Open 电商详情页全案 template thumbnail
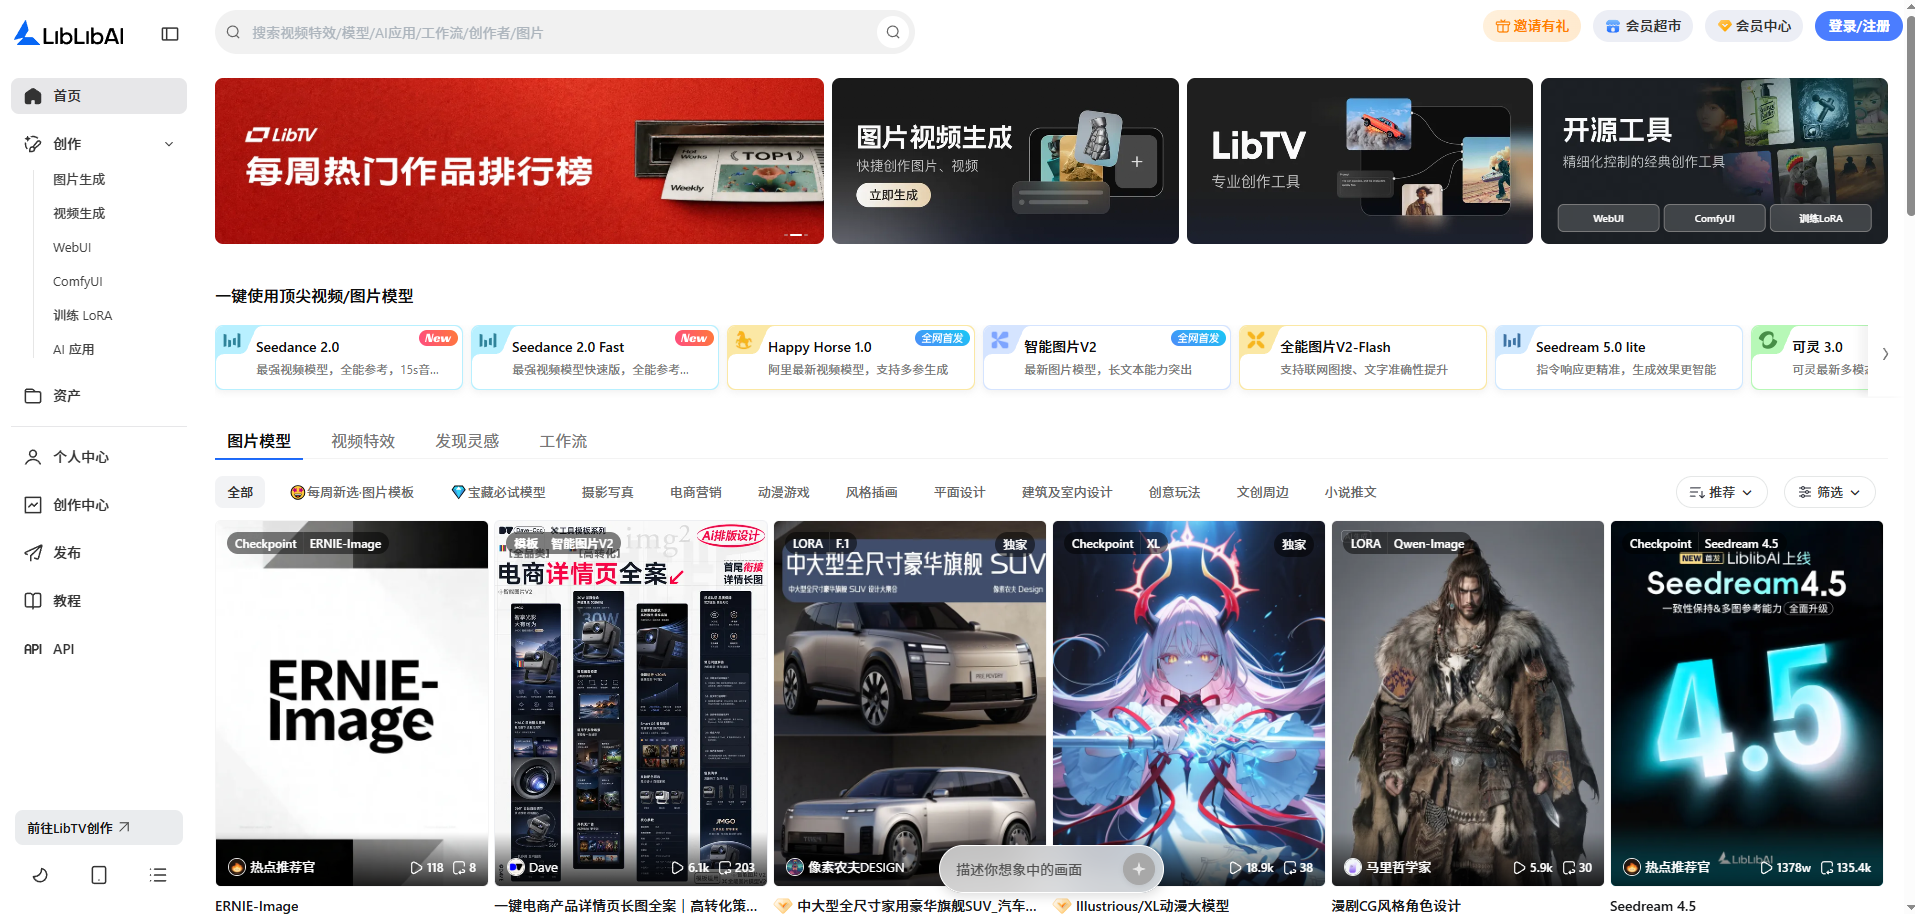1915x914 pixels. coord(631,703)
